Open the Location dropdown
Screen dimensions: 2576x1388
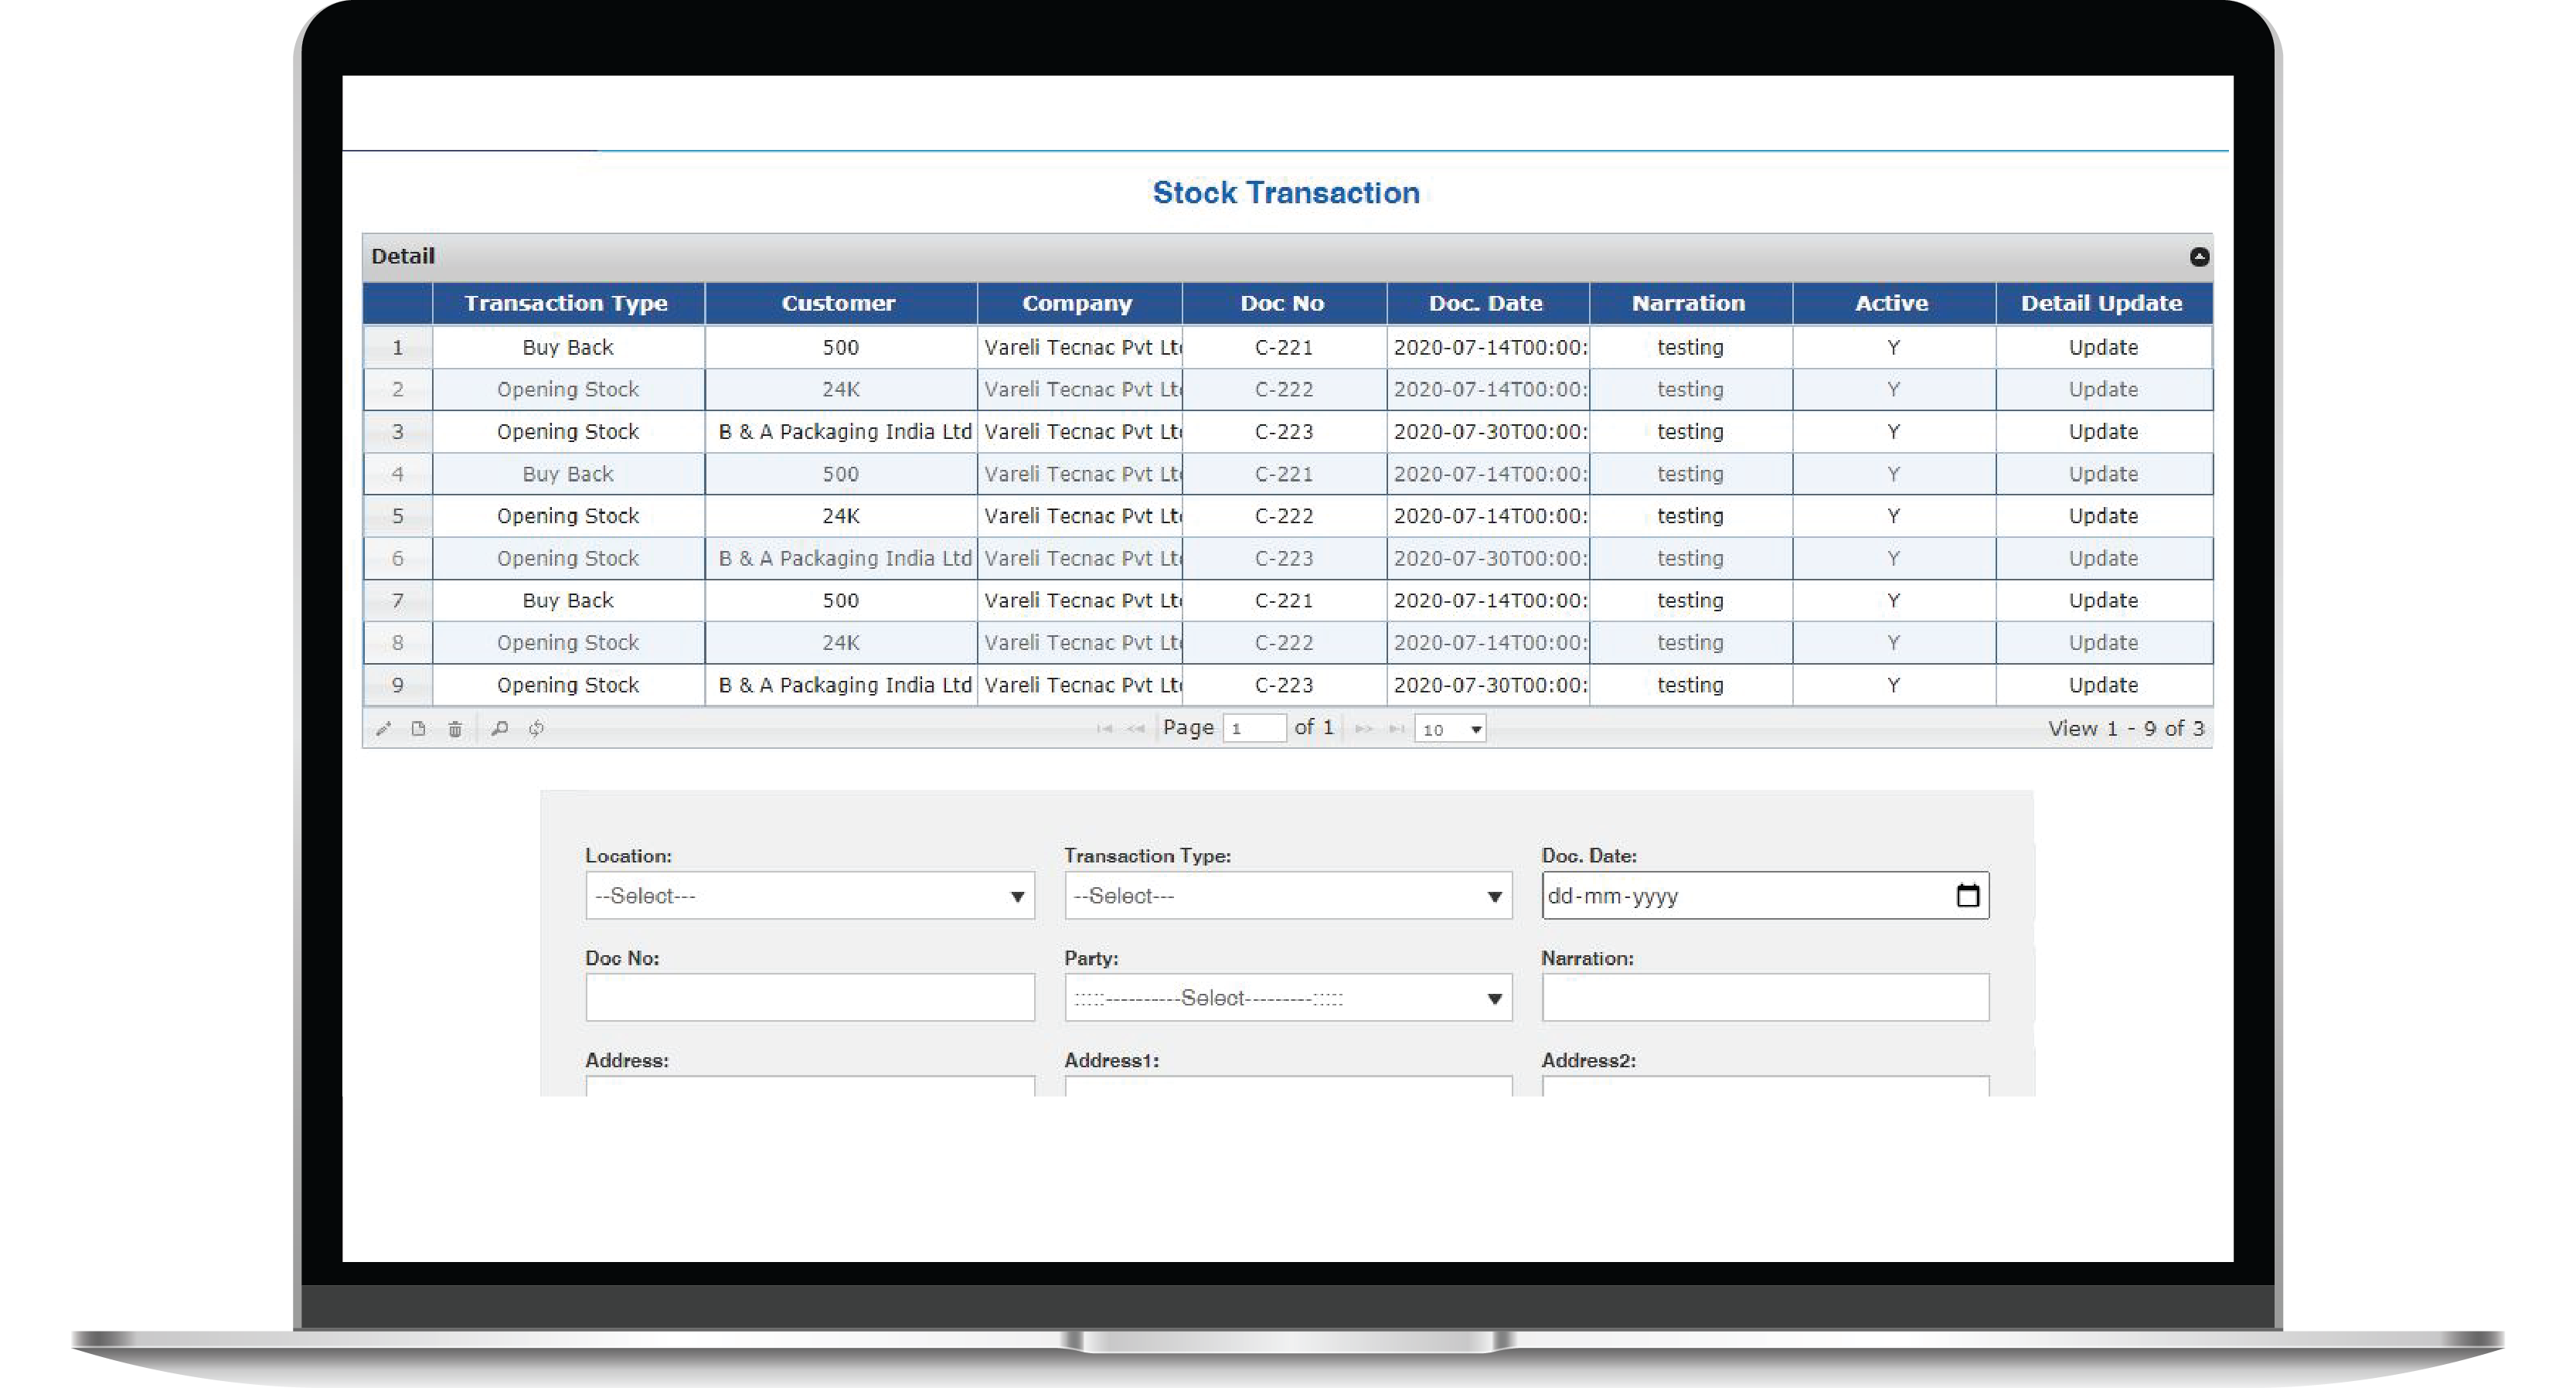(x=809, y=896)
